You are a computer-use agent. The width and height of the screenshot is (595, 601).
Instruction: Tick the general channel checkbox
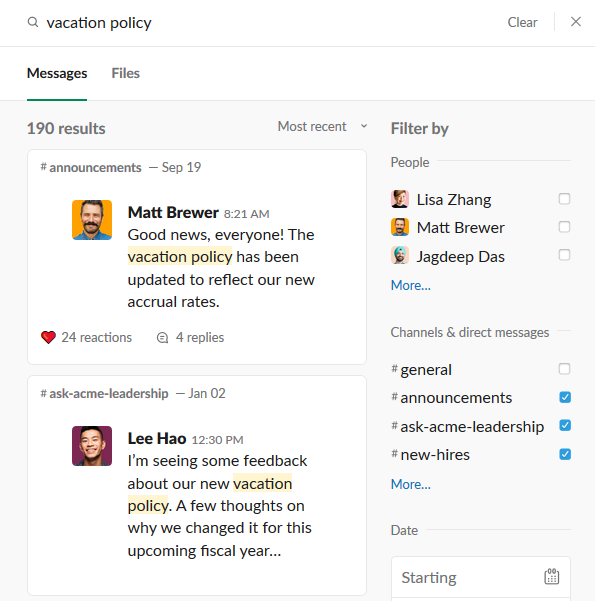pyautogui.click(x=564, y=369)
